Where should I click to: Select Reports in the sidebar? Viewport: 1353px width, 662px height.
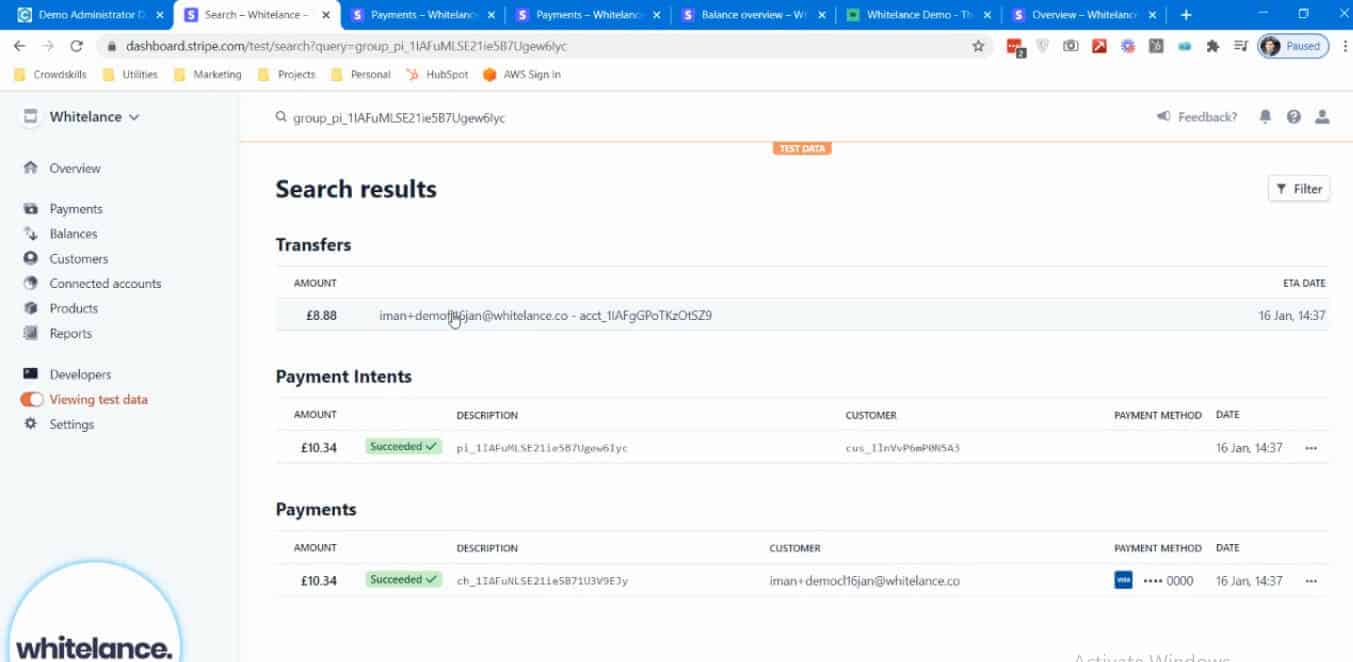(x=70, y=334)
